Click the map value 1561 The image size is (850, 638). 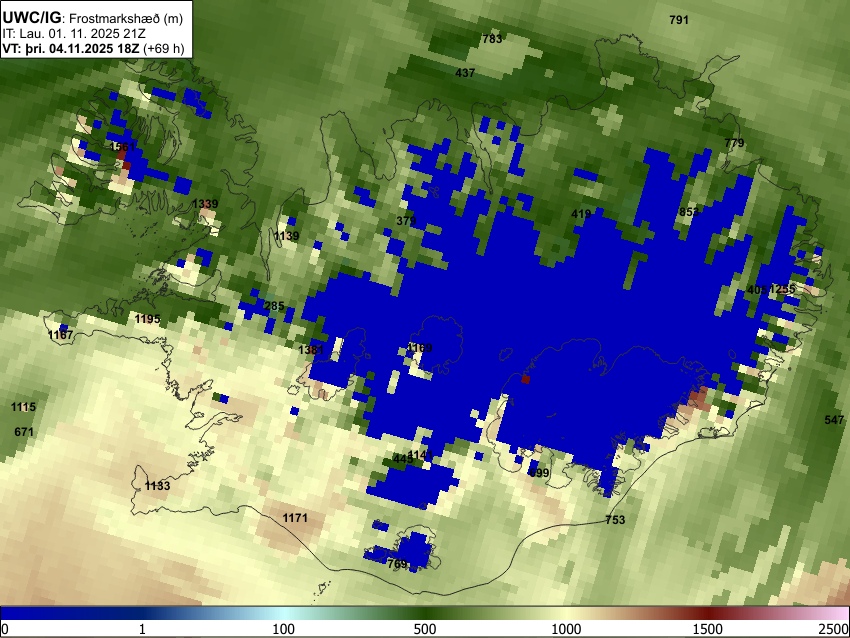tap(122, 147)
